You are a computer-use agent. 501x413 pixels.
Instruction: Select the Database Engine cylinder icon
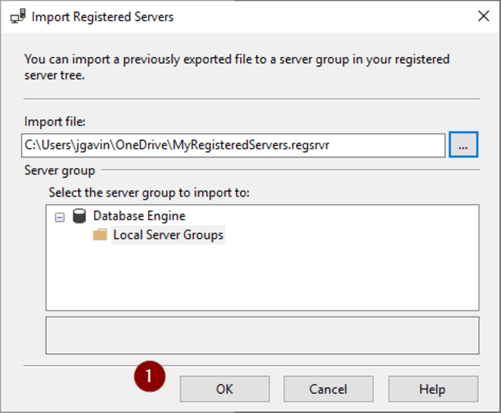point(79,216)
